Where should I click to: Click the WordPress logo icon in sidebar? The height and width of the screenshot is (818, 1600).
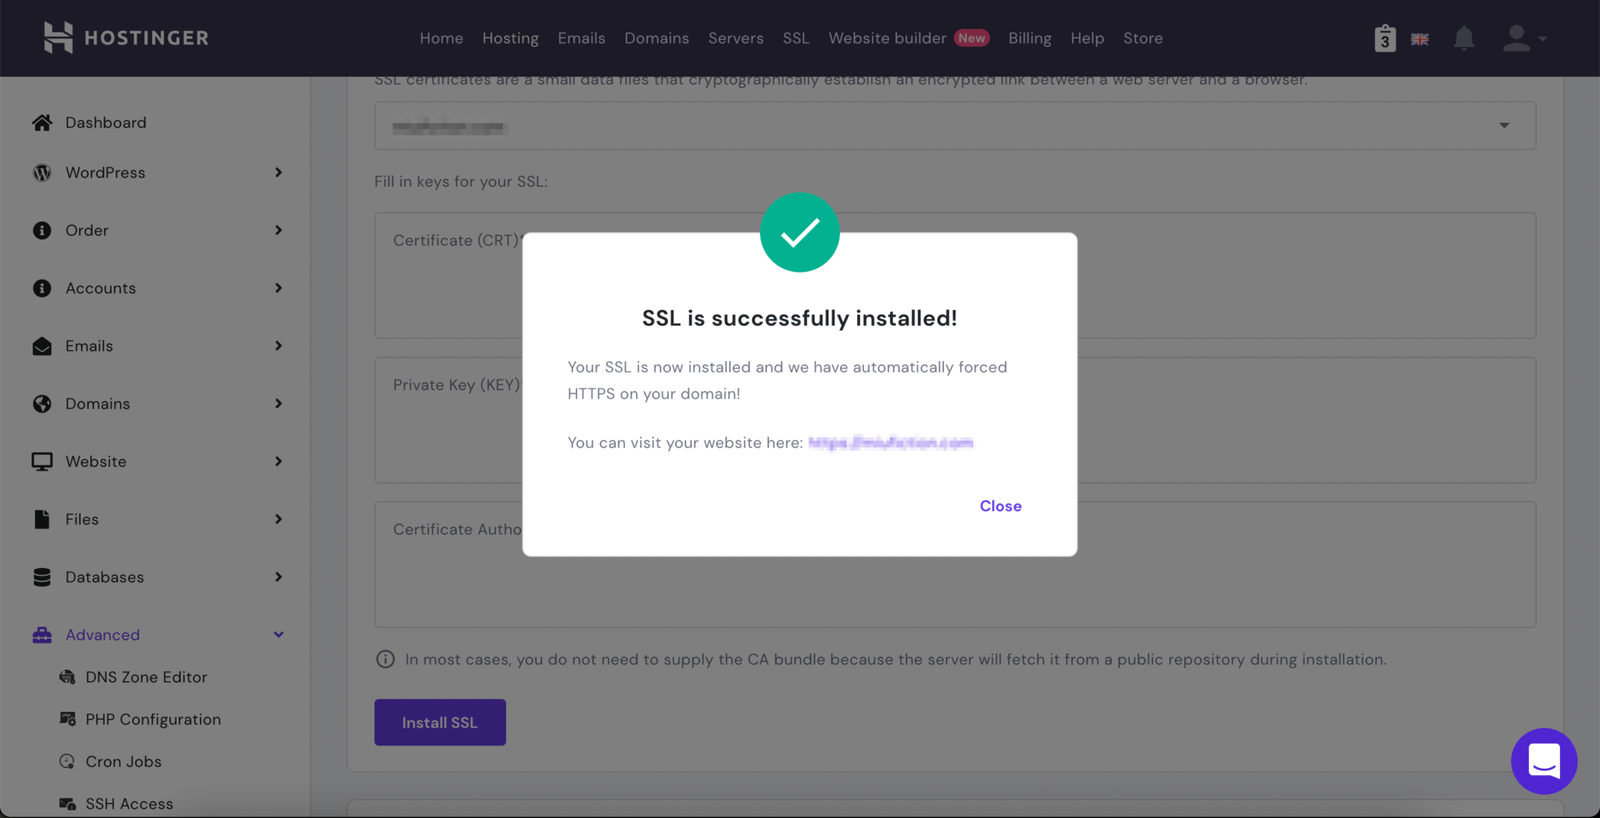click(42, 173)
